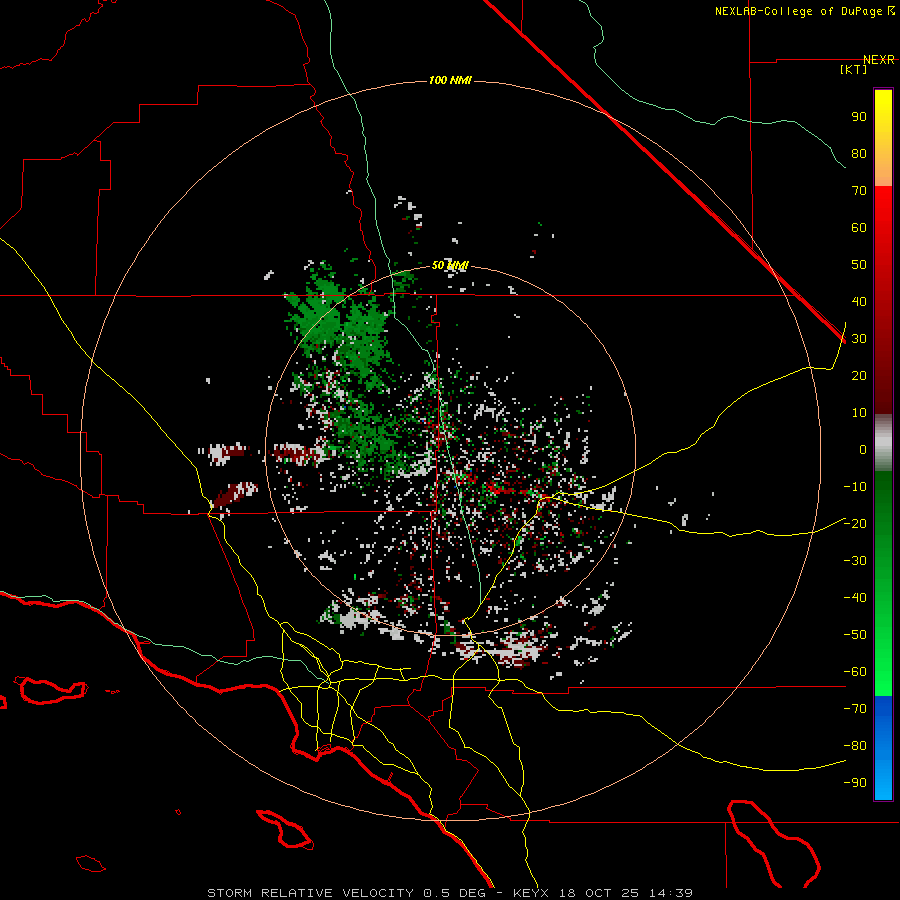Click the yellow top segment of the color bar

[883, 138]
